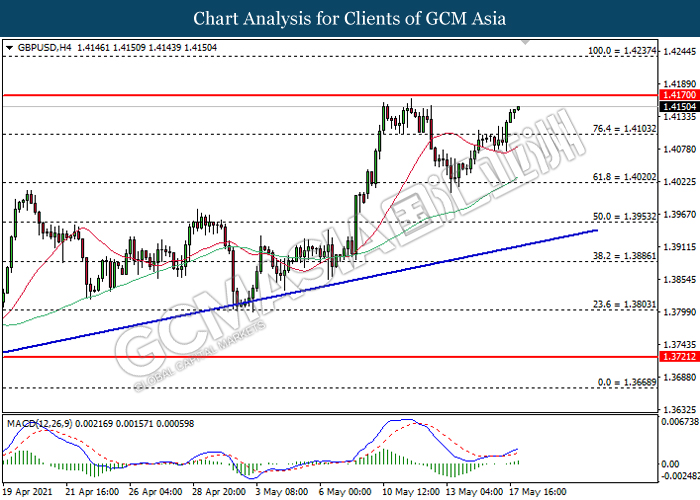Click the triangle arrow beside GBPUSD,H4
This screenshot has width=700, height=500.
point(10,47)
